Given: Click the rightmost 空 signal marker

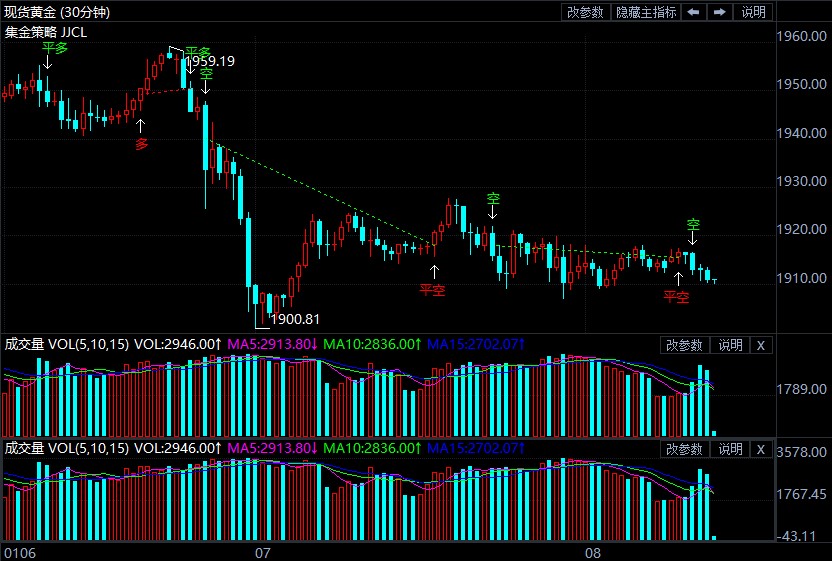Looking at the screenshot, I should tap(693, 225).
